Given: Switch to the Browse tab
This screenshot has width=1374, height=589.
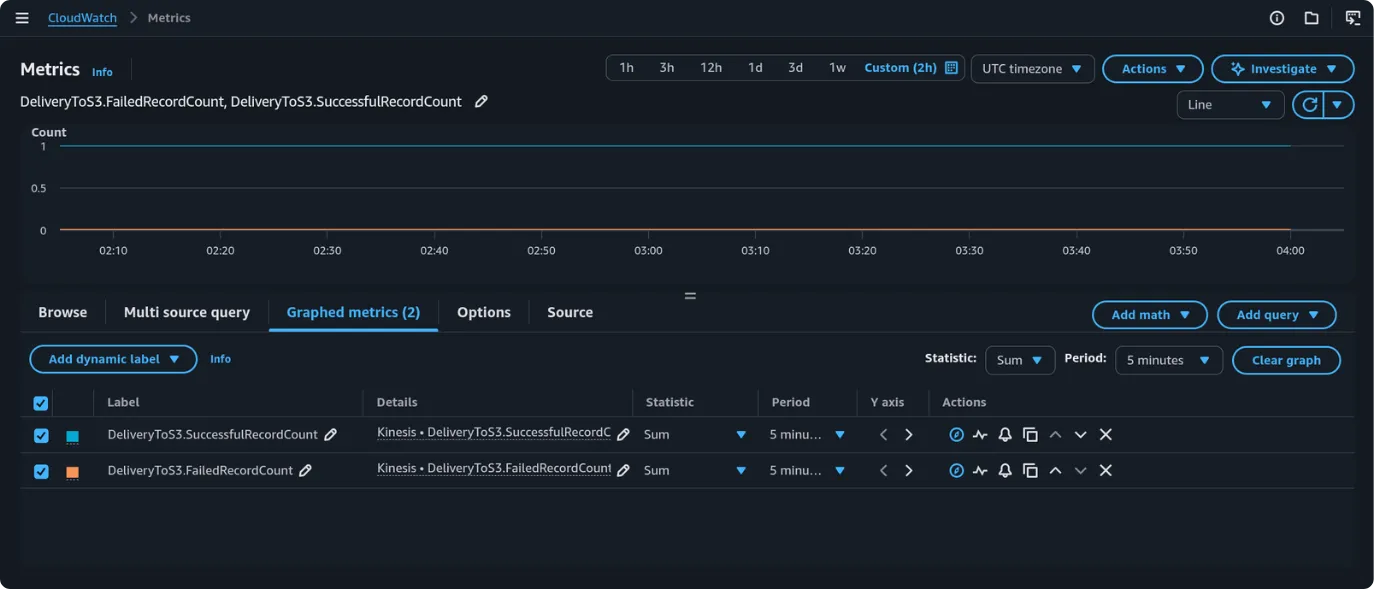Looking at the screenshot, I should point(63,312).
